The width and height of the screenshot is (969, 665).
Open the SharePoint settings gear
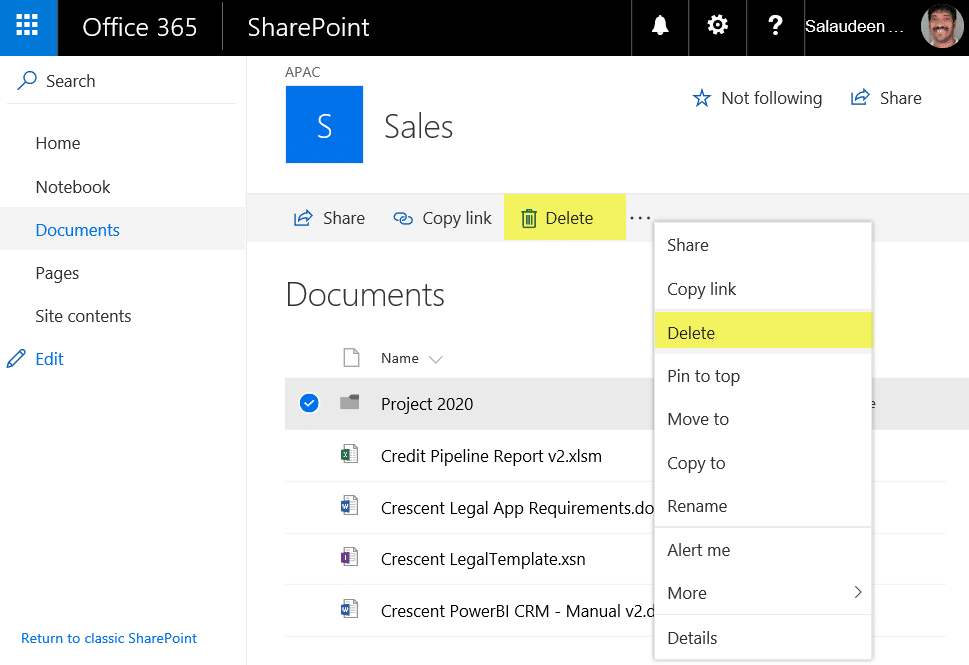[x=716, y=27]
